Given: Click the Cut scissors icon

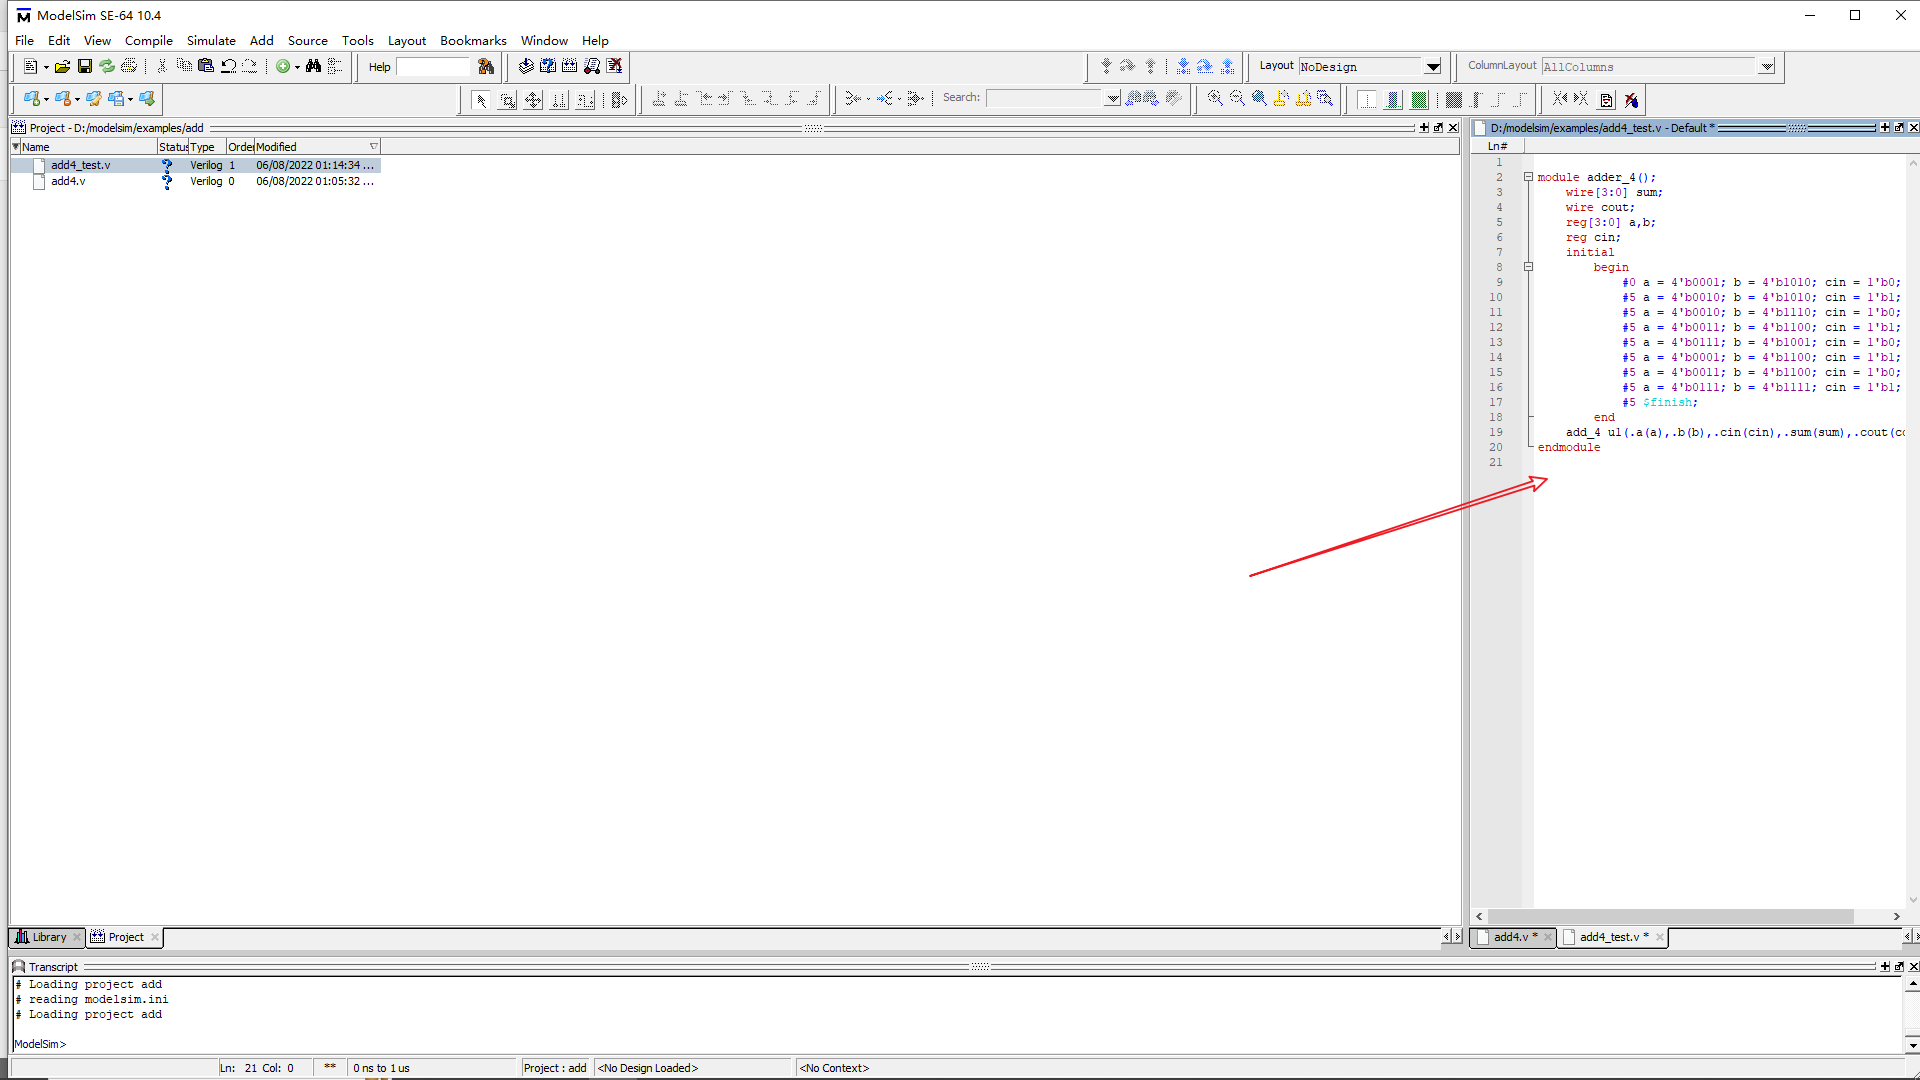Looking at the screenshot, I should 162,66.
